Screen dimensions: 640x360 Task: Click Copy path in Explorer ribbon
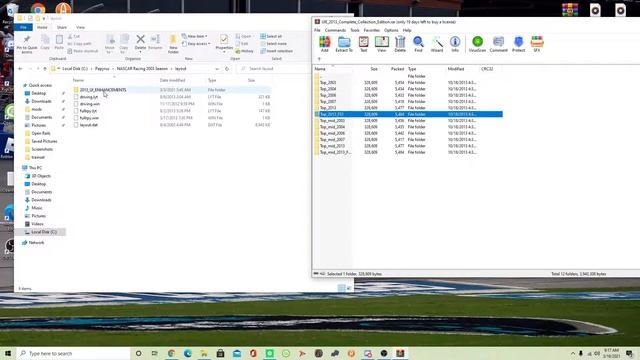point(80,44)
